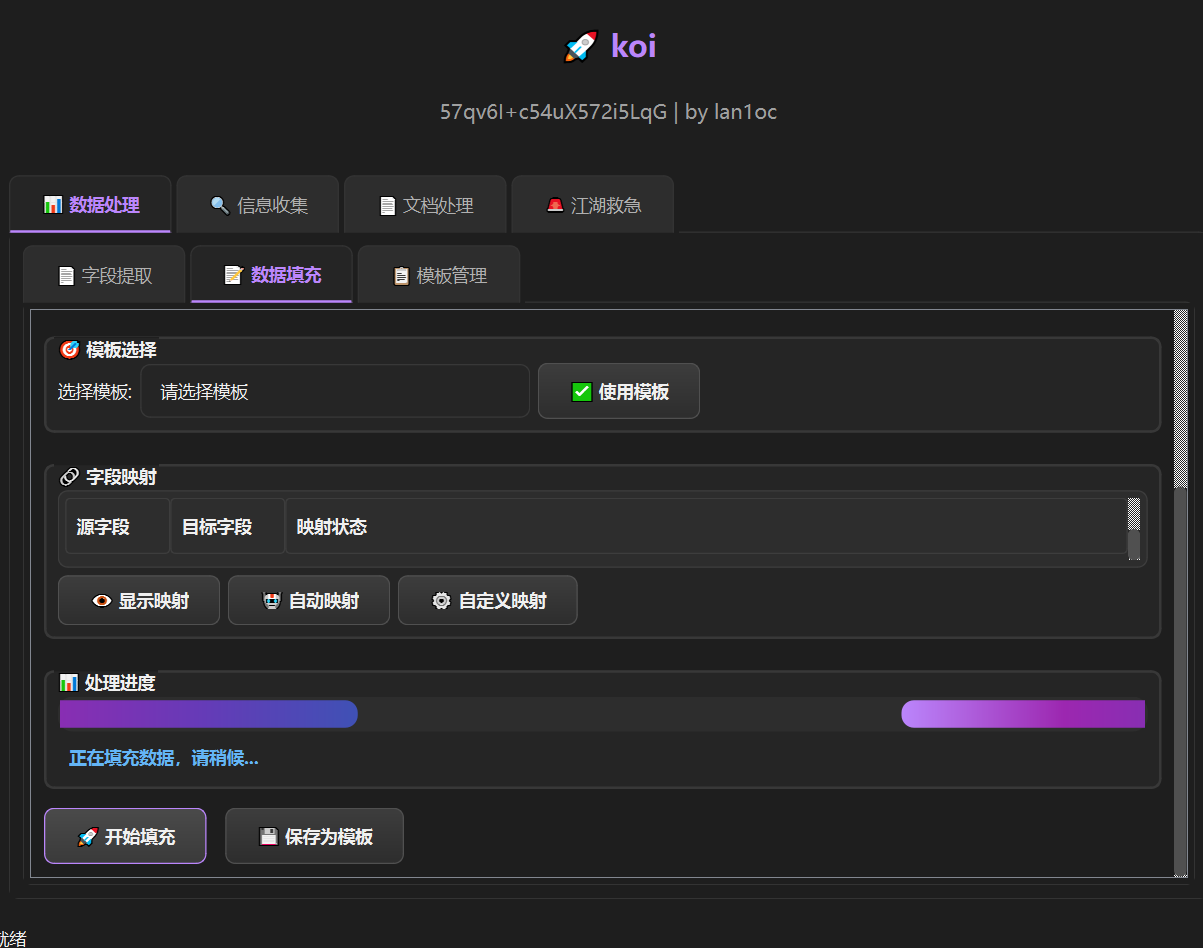Image resolution: width=1203 pixels, height=948 pixels.
Task: Click the rocket icon beside koi title
Action: pos(581,47)
